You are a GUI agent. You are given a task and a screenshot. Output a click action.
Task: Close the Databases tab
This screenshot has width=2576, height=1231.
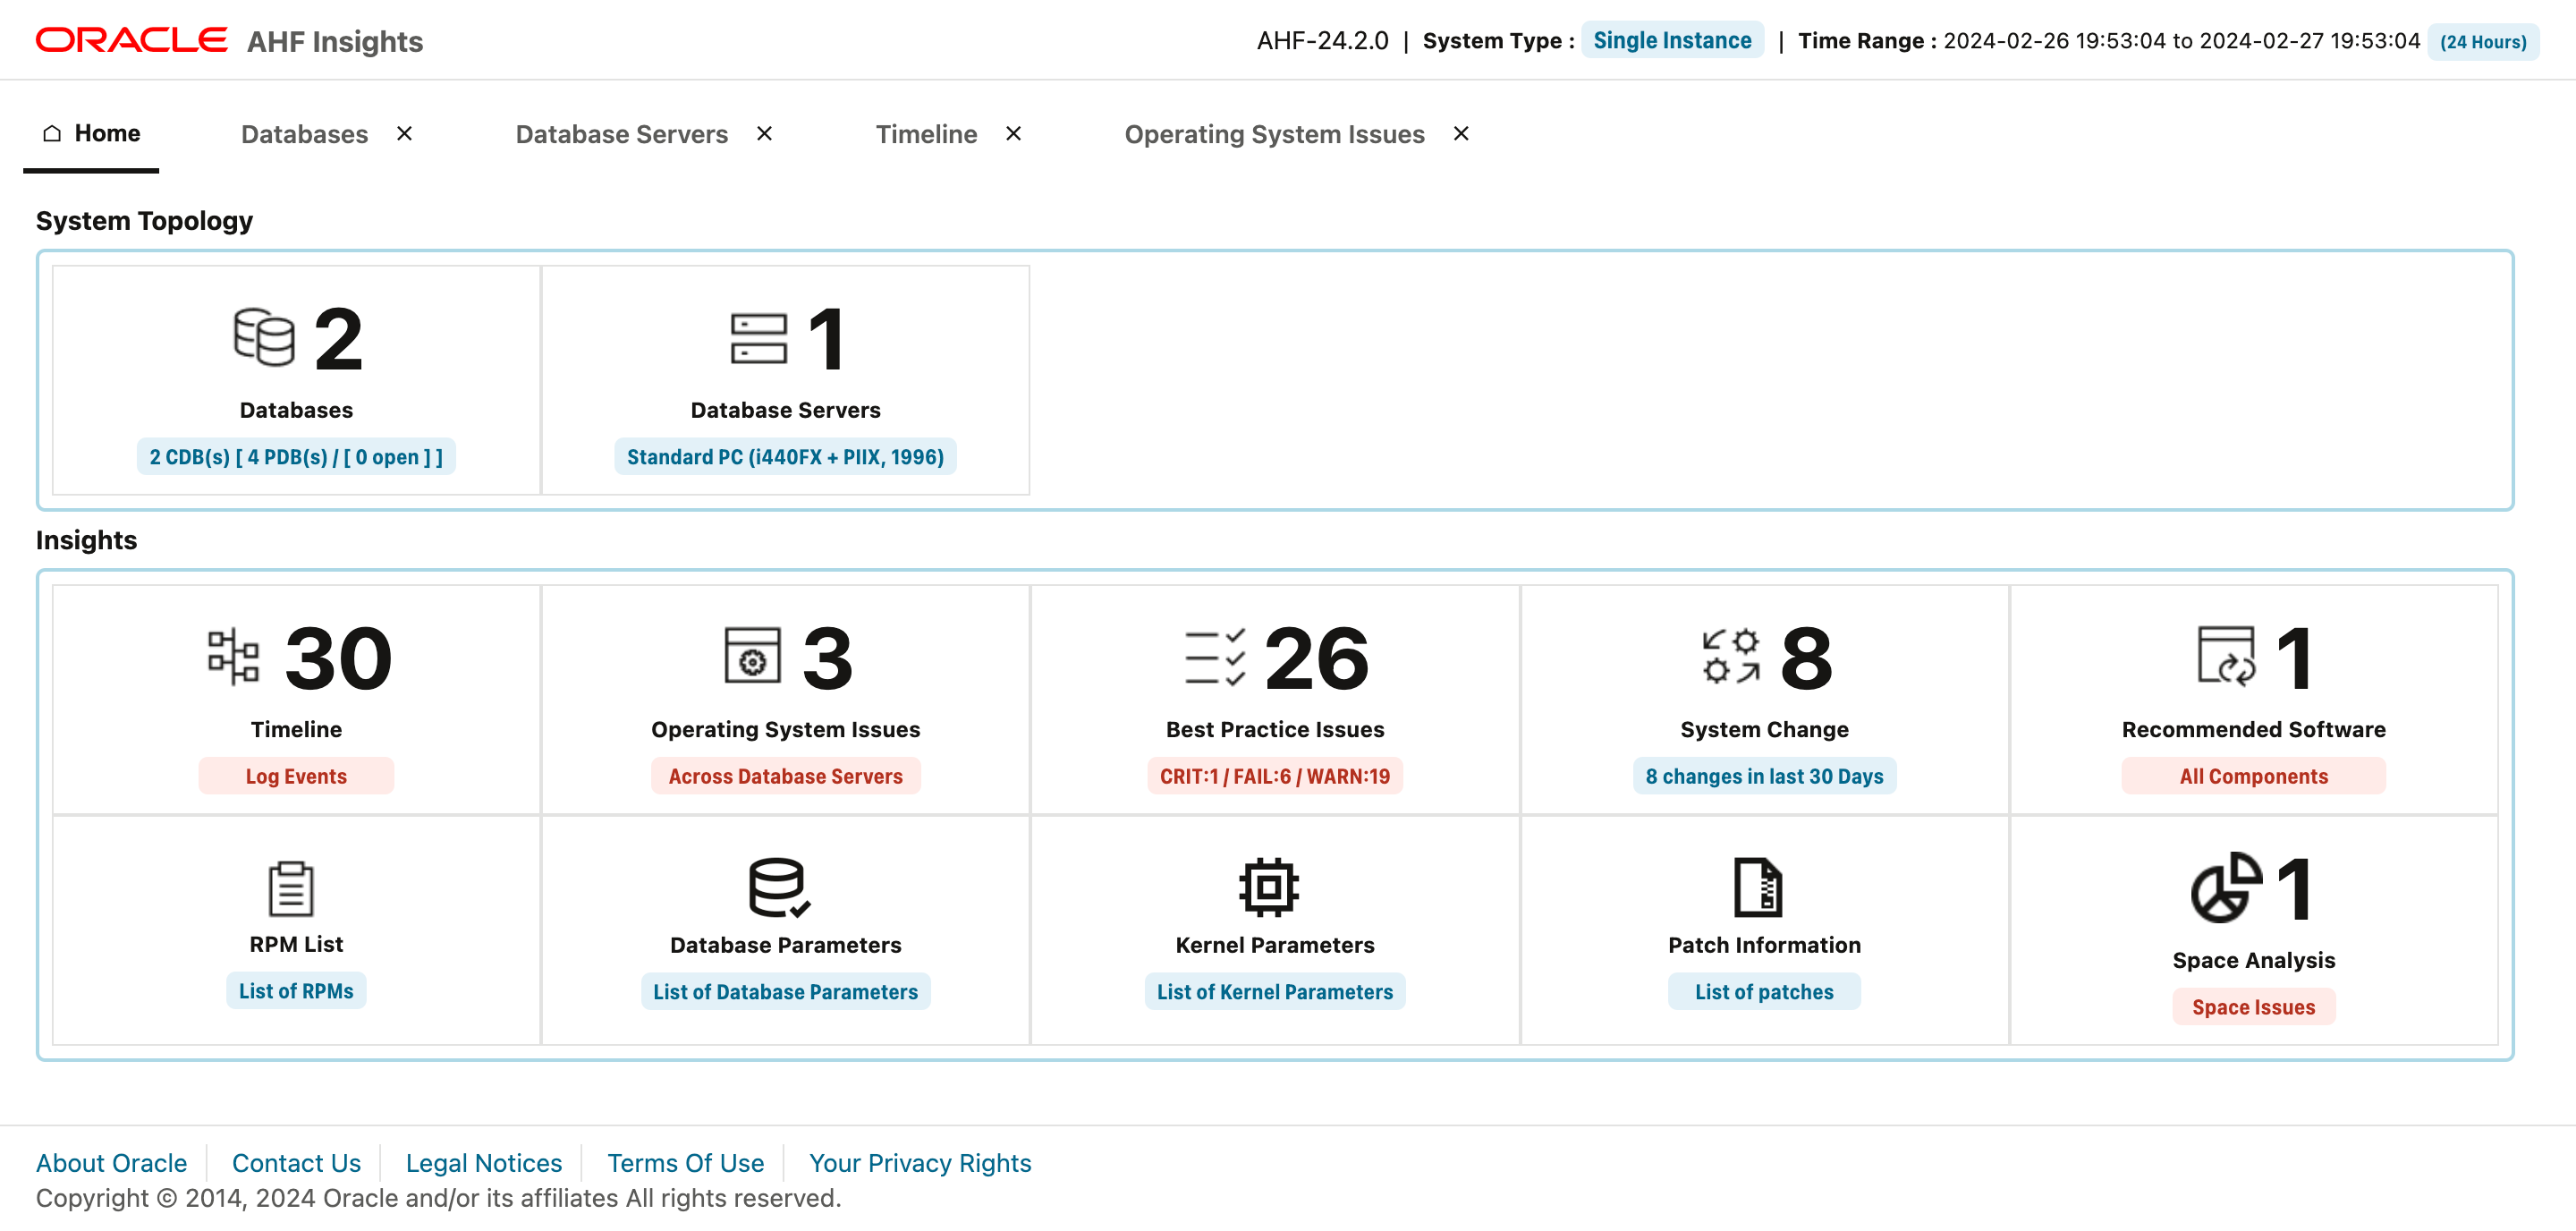tap(404, 133)
